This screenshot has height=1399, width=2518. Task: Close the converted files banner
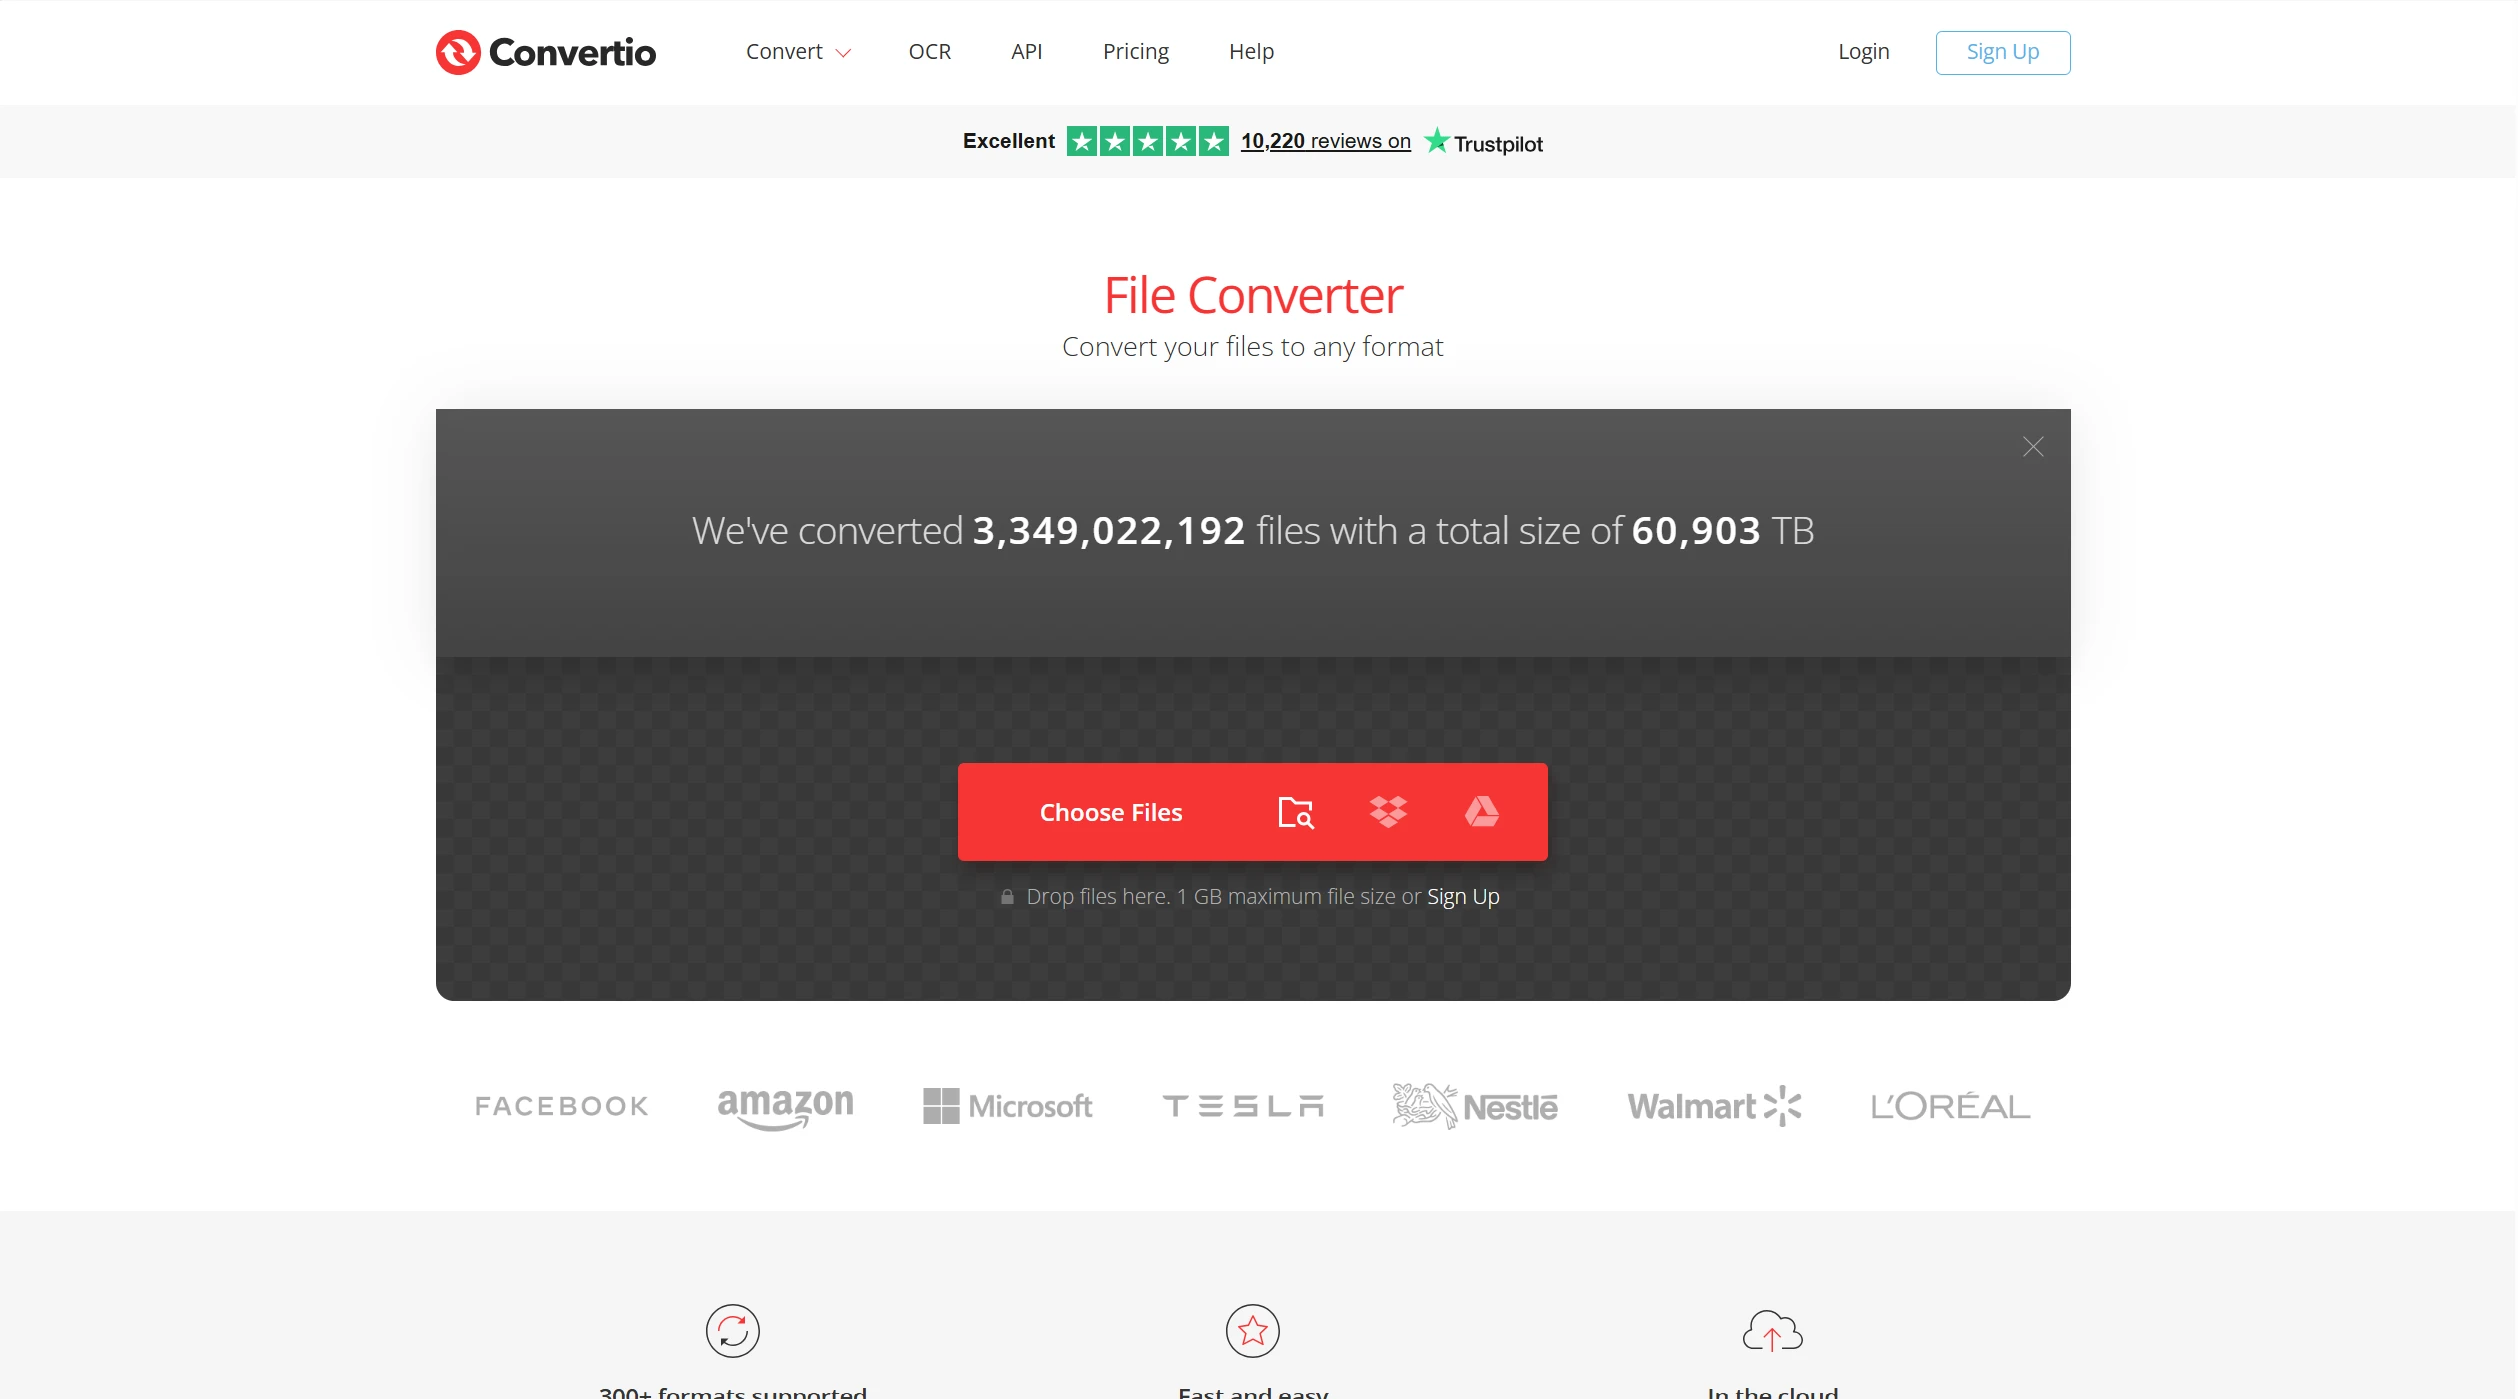2032,446
